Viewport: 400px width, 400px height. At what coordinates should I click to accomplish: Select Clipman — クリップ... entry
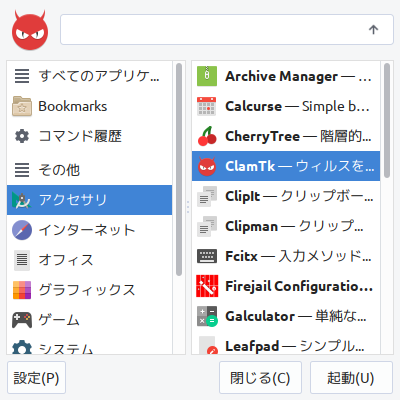[294, 226]
